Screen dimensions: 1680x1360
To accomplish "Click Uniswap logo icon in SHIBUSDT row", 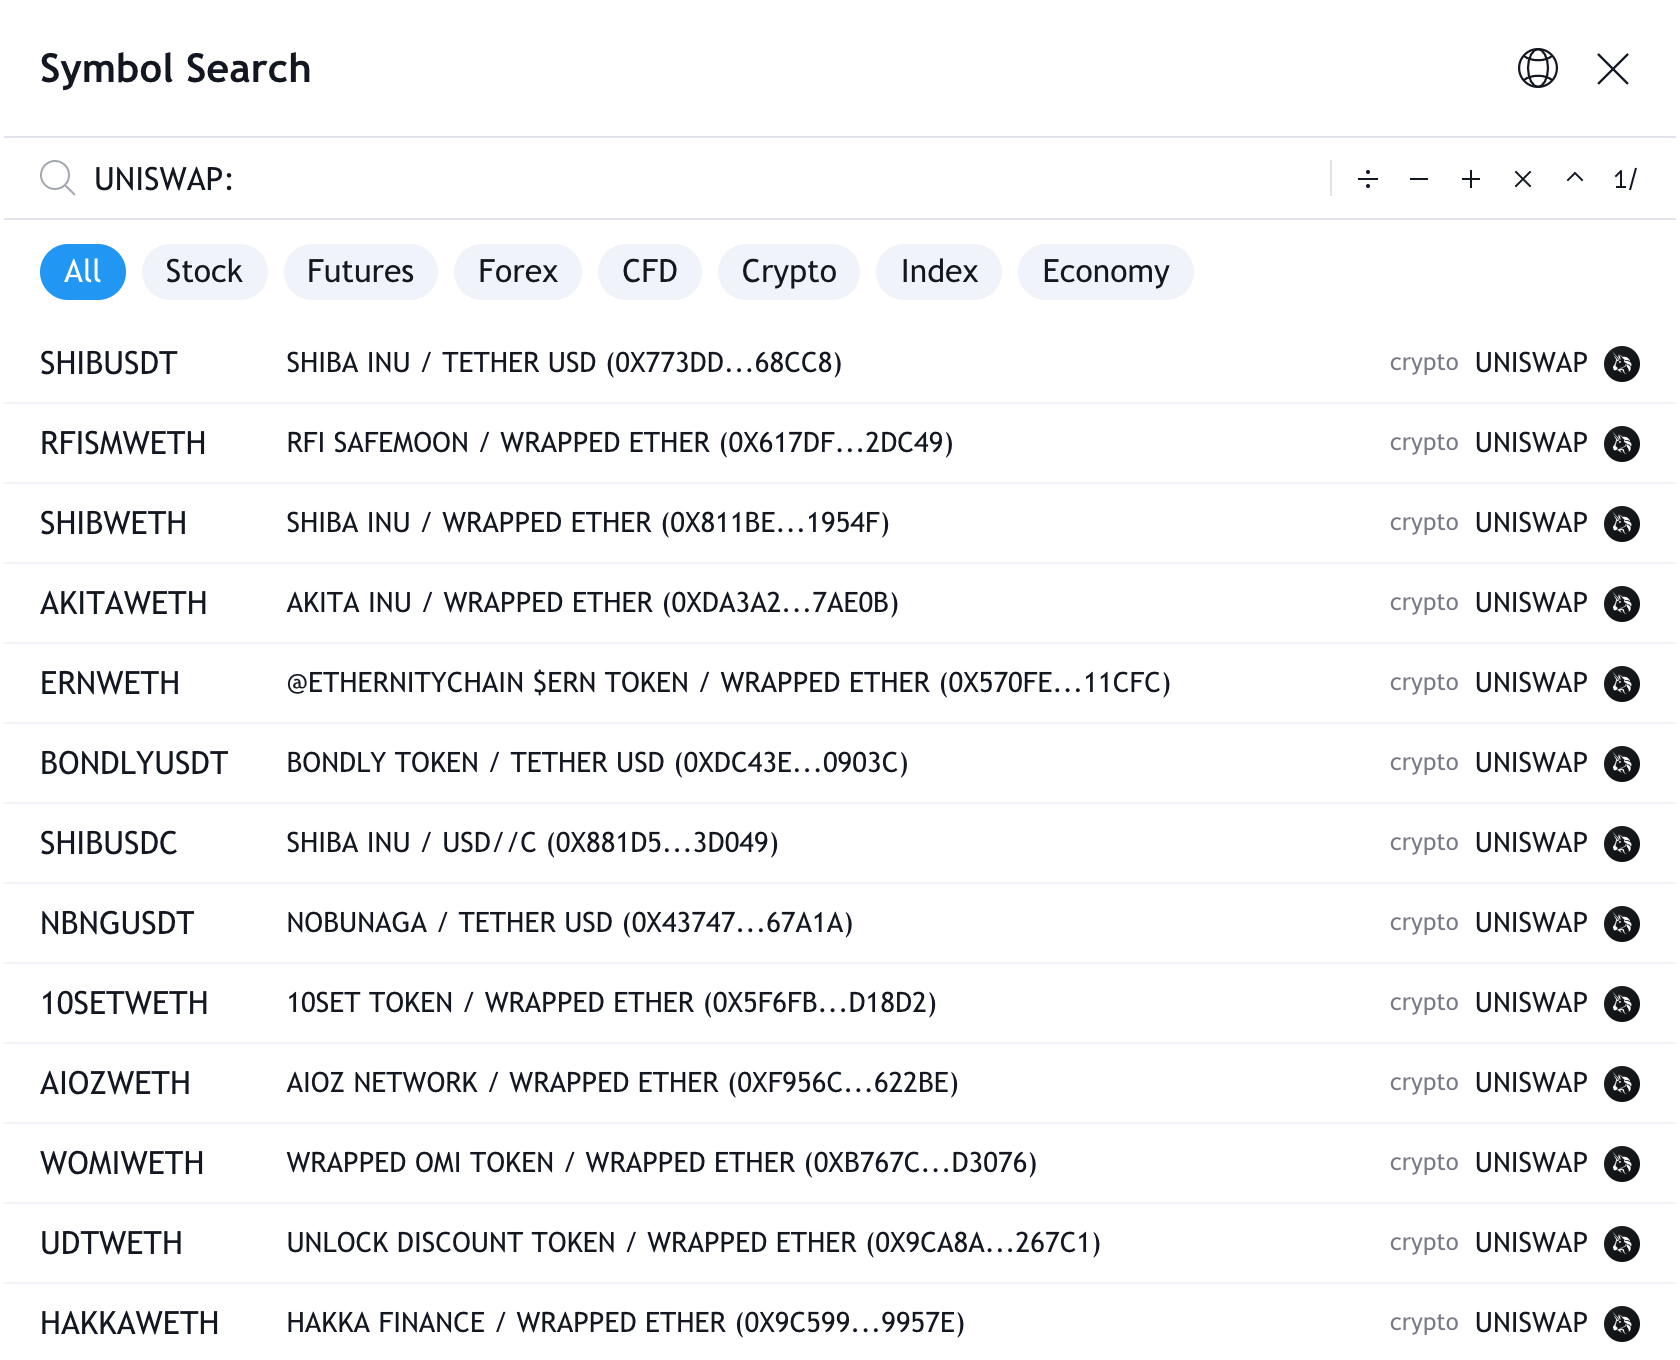I will coord(1622,363).
